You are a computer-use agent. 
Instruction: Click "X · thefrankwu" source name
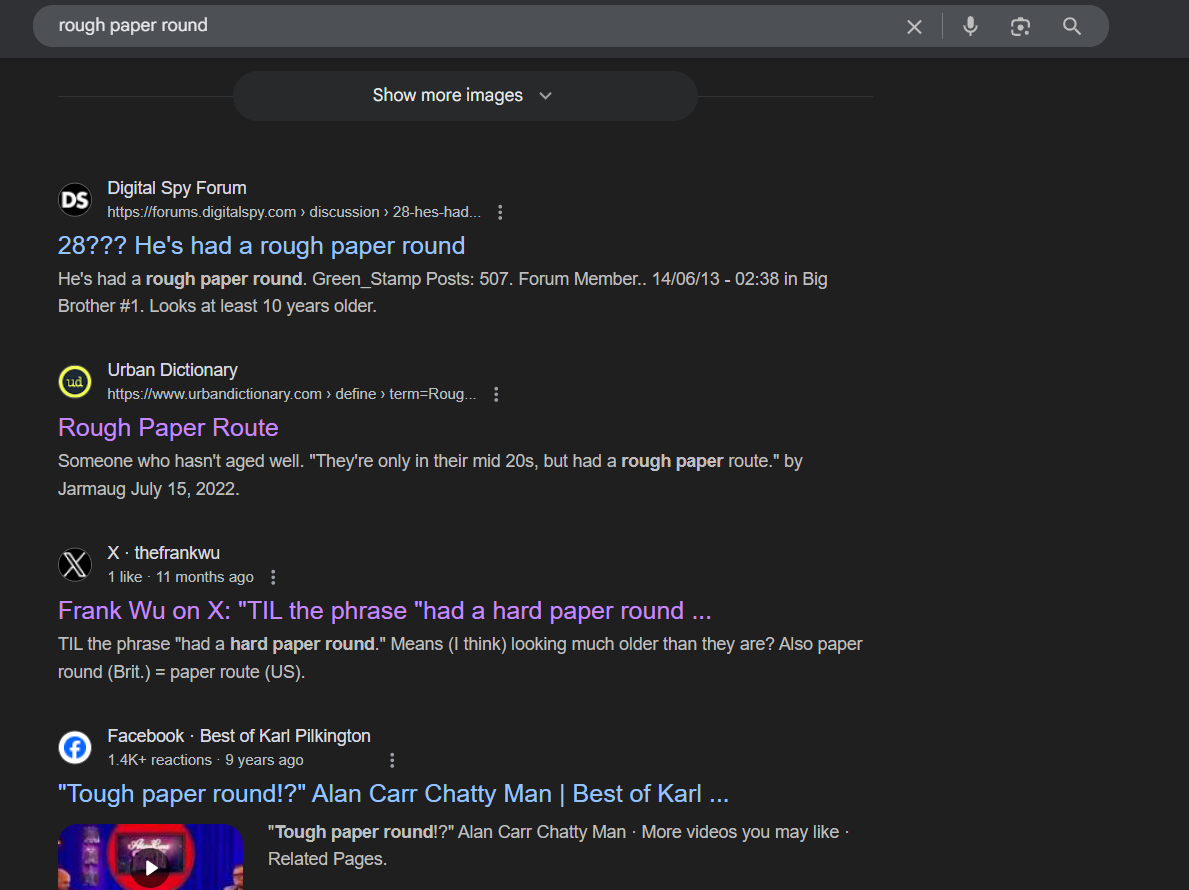point(163,553)
